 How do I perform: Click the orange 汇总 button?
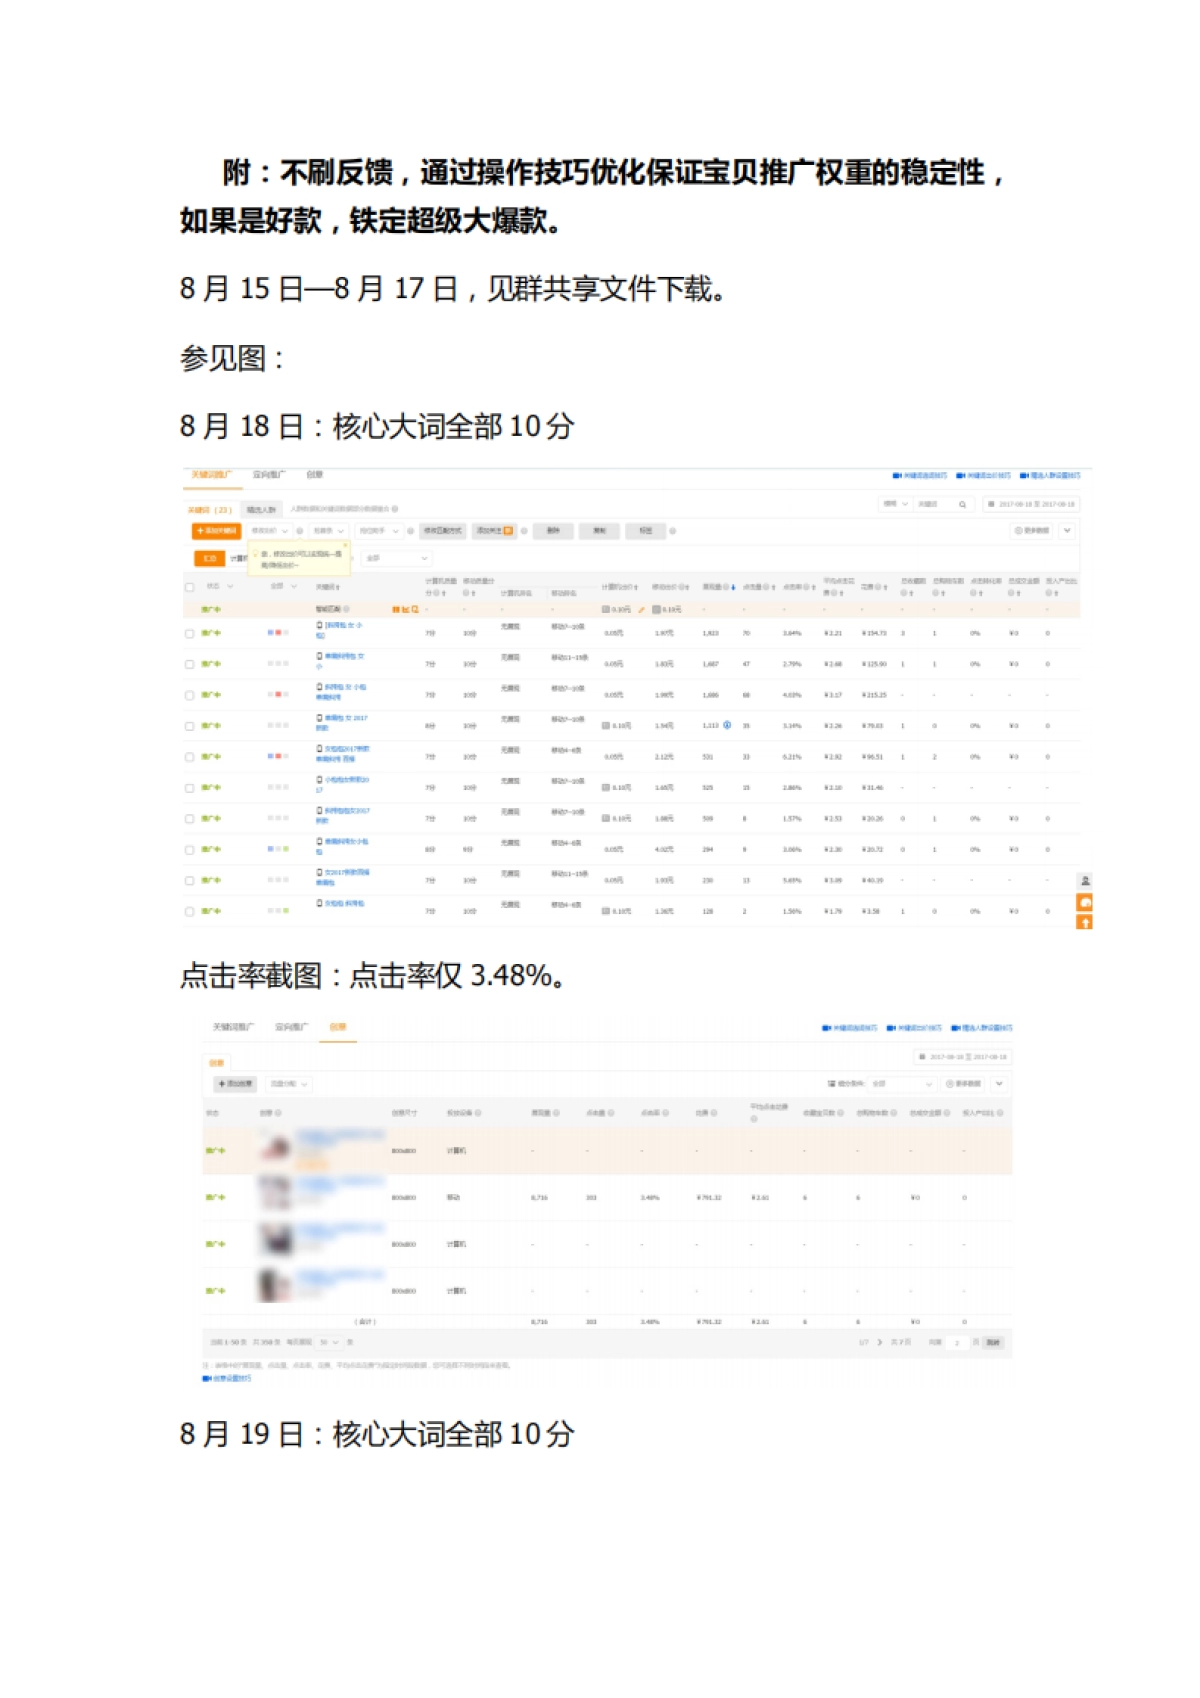pyautogui.click(x=209, y=559)
